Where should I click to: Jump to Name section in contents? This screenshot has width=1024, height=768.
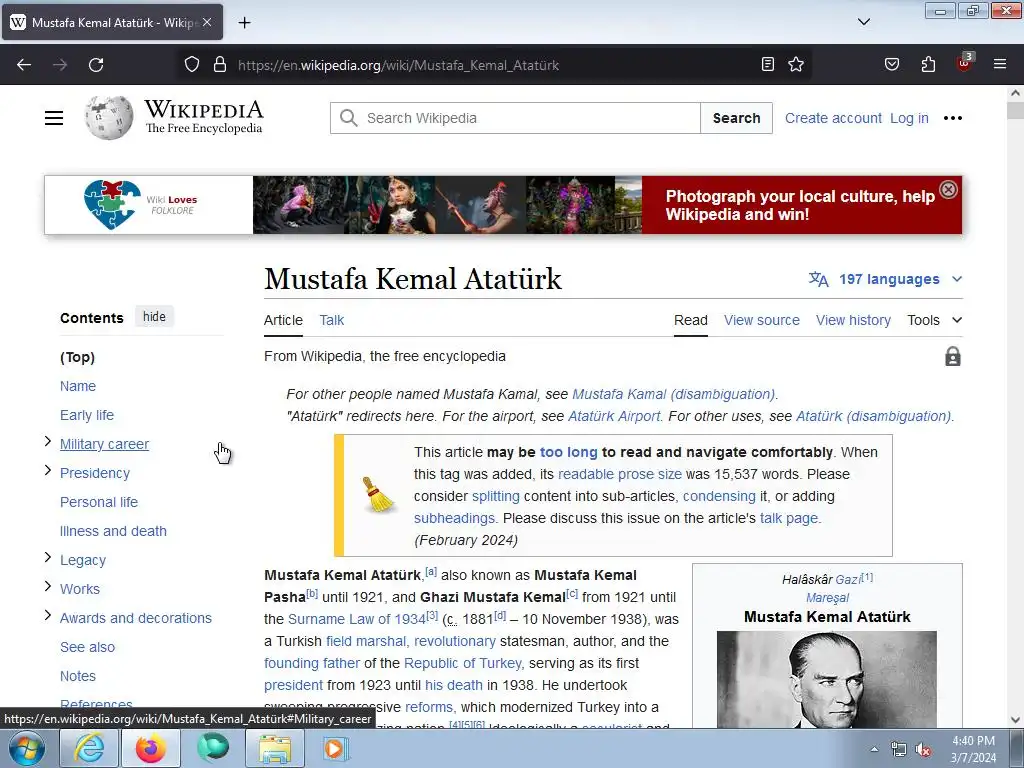point(78,386)
